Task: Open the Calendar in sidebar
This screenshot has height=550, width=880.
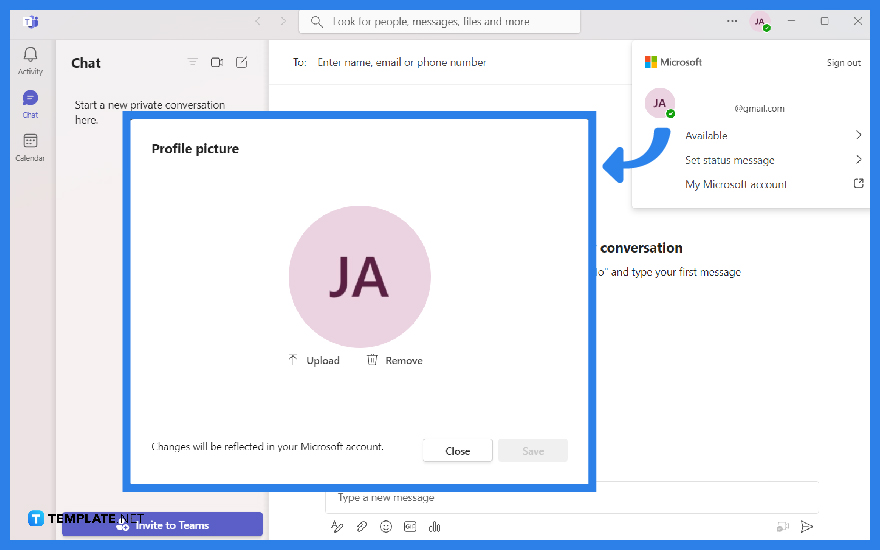Action: (x=30, y=147)
